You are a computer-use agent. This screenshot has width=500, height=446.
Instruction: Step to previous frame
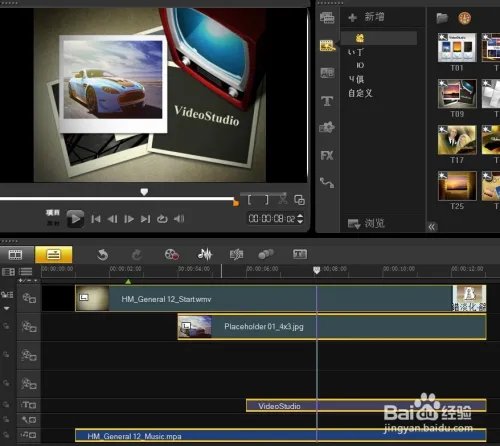pyautogui.click(x=112, y=219)
